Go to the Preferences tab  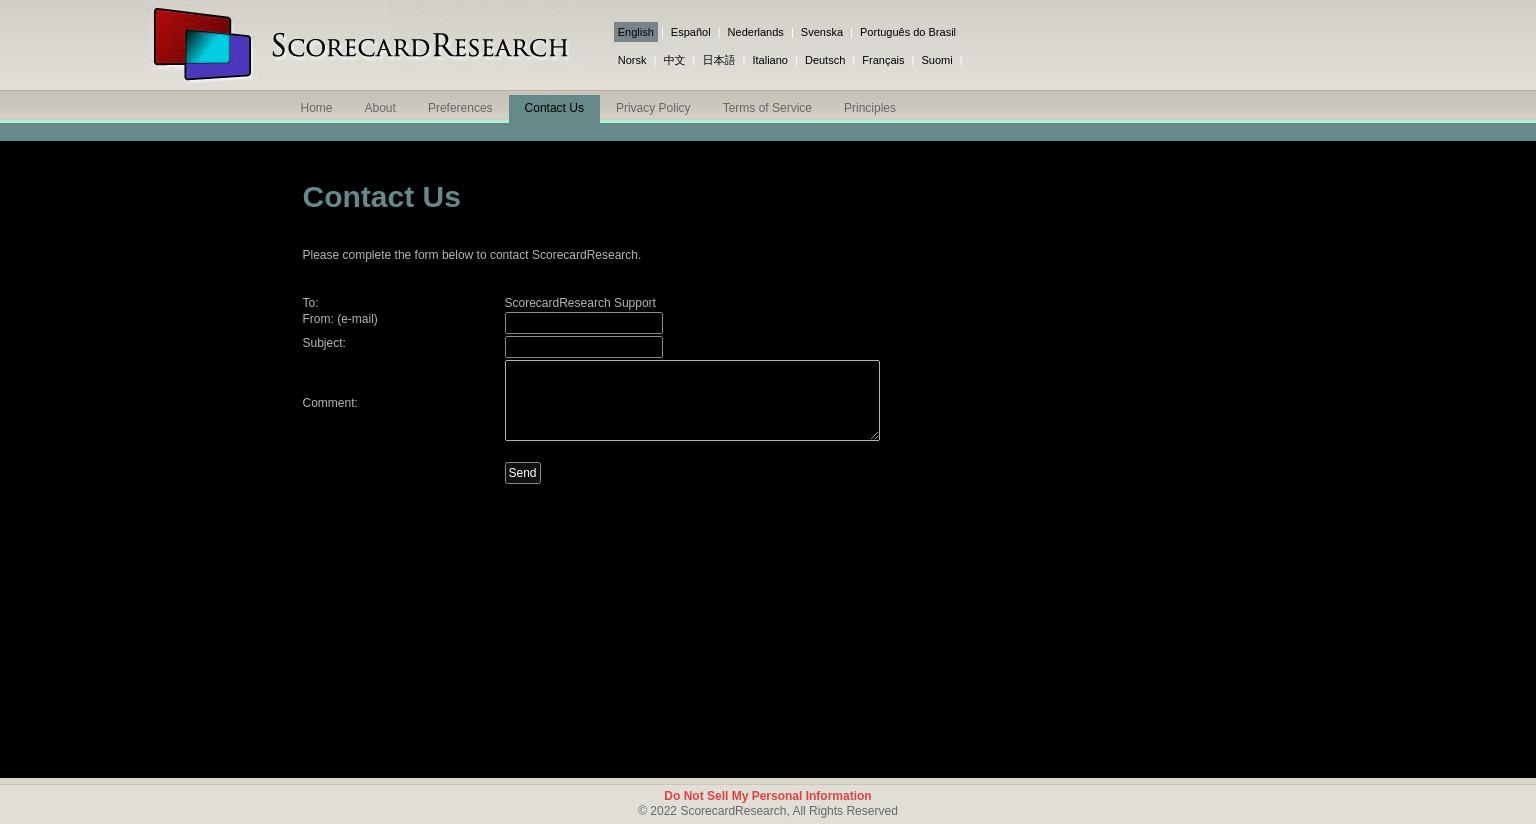click(460, 108)
